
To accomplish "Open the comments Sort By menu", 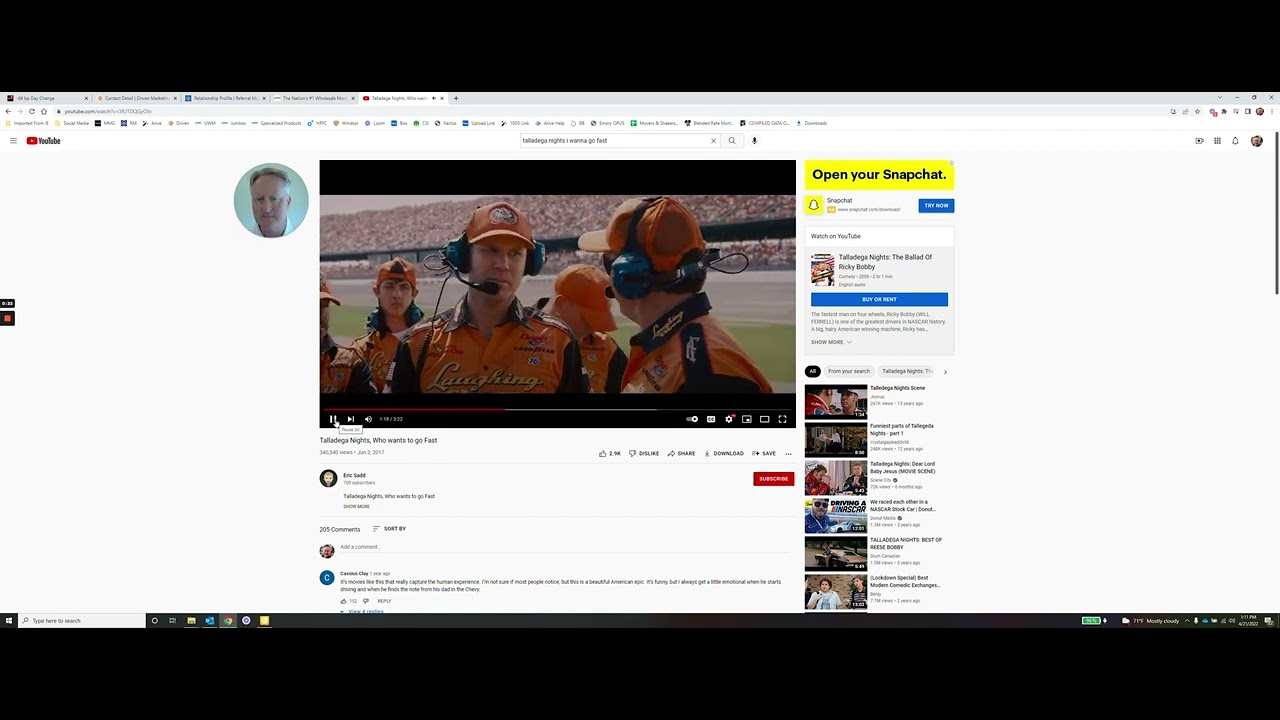I will coord(389,529).
